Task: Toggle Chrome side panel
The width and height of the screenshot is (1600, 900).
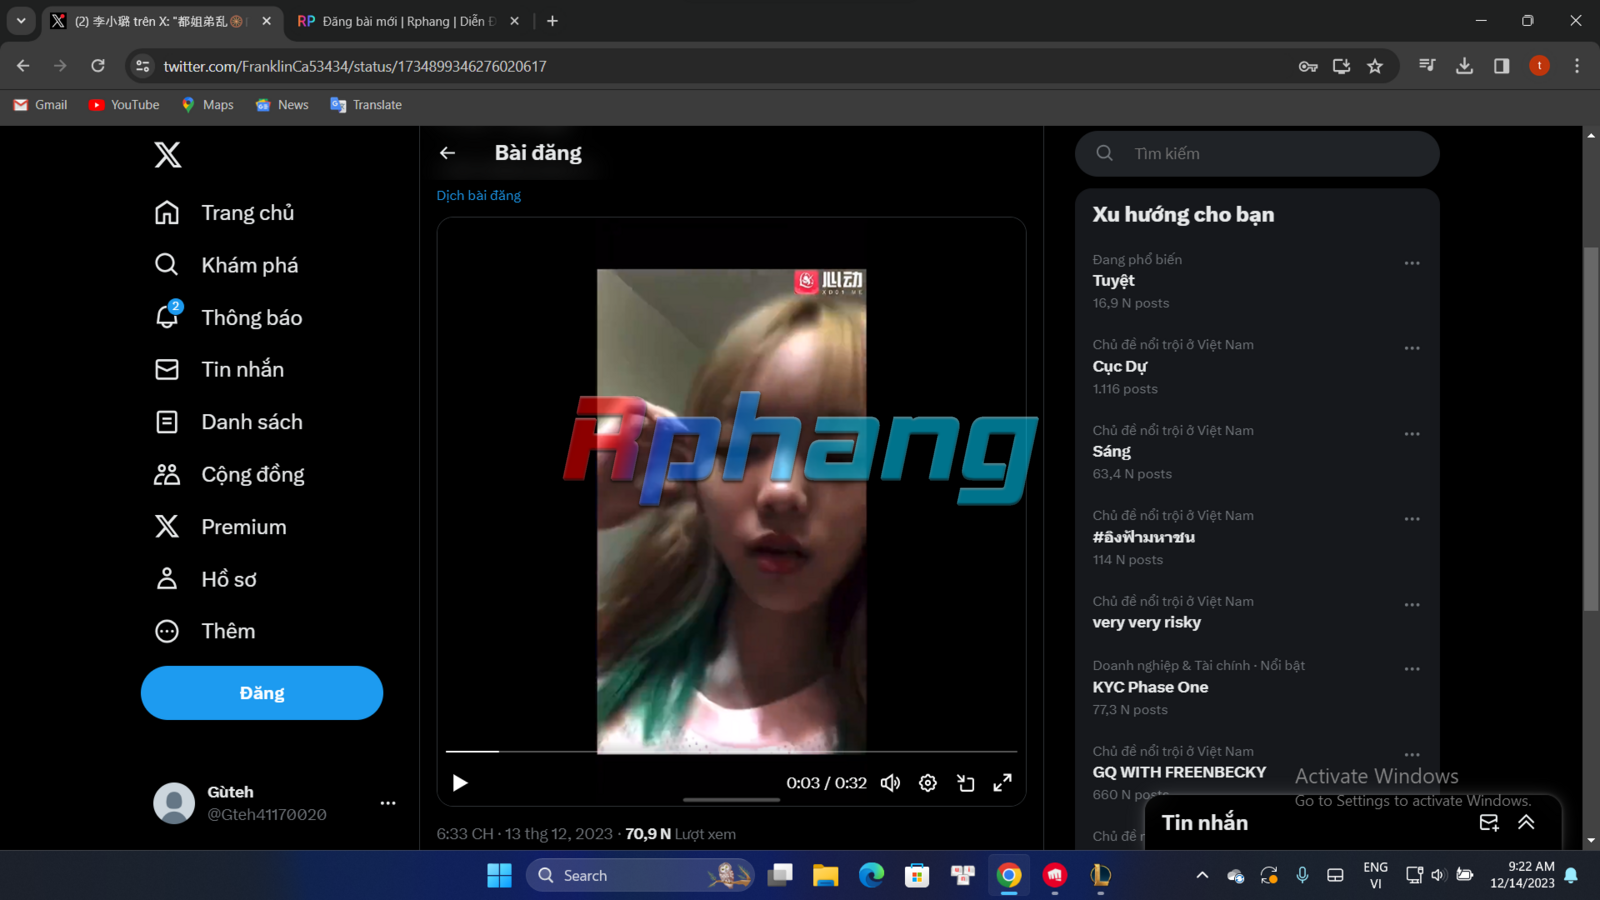Action: coord(1501,66)
